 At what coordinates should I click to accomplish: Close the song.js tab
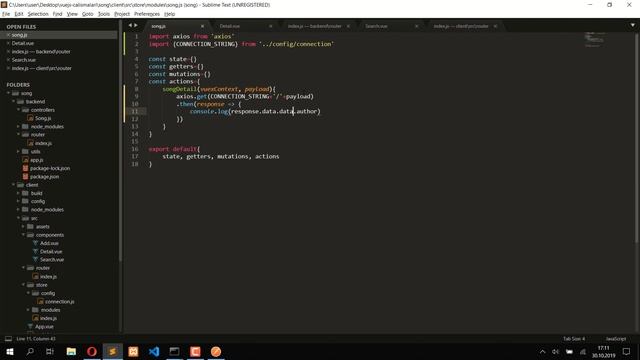pos(202,26)
